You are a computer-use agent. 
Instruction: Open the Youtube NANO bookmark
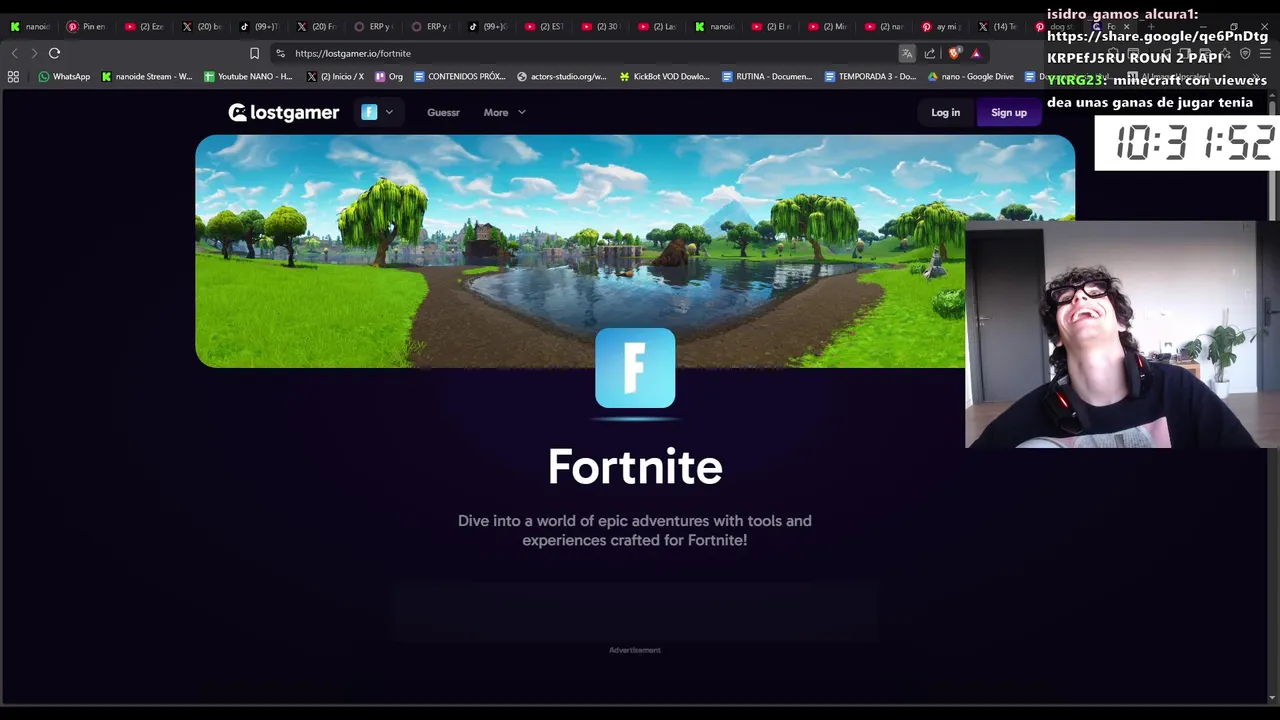[x=248, y=76]
